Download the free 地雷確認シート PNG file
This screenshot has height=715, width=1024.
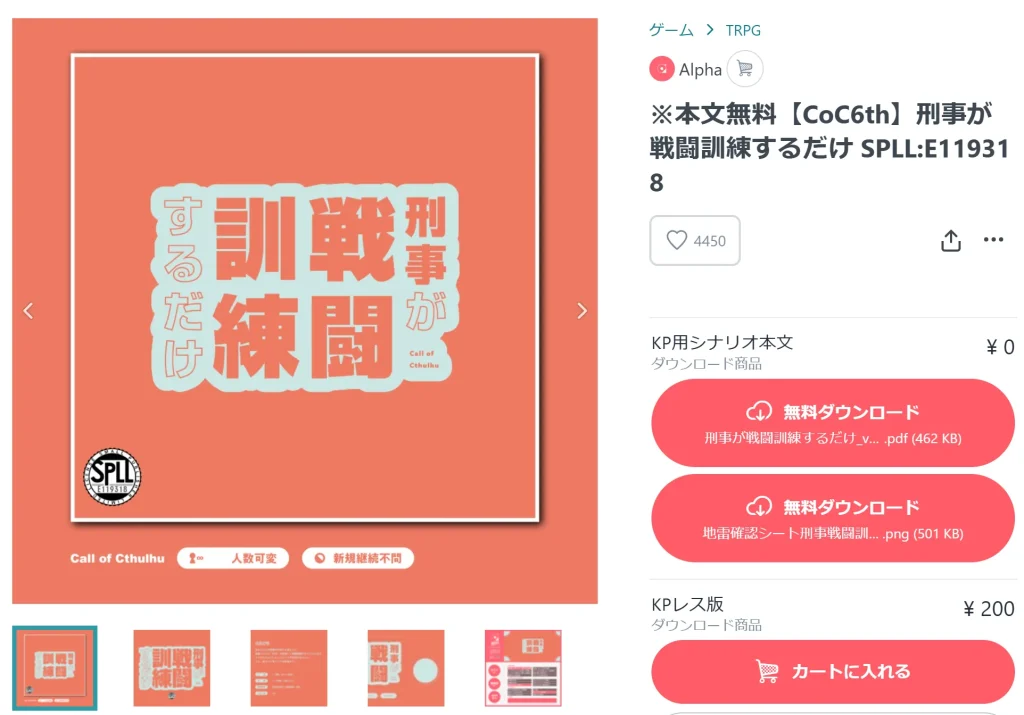tap(833, 518)
